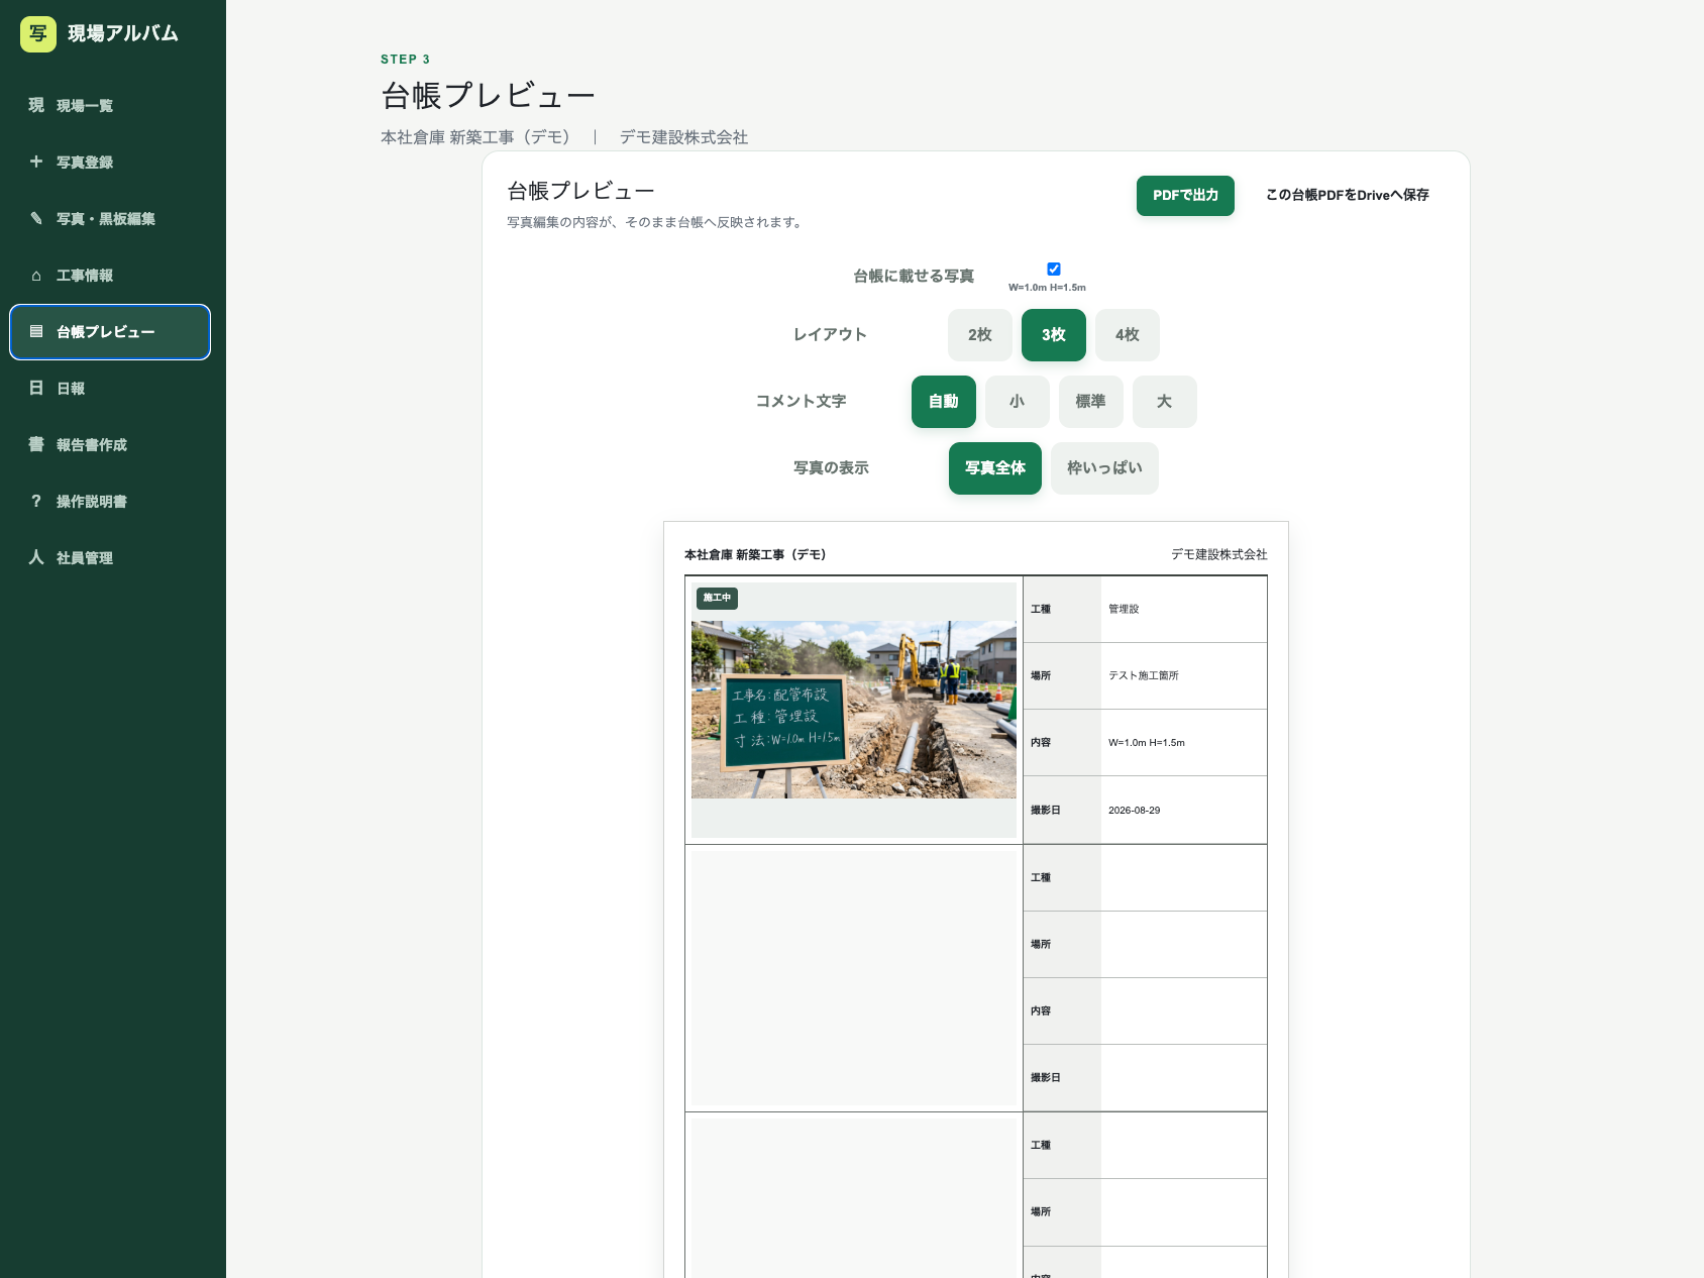Viewport: 1704px width, 1278px height.
Task: Click the 管埋設 value in the ledger
Action: 1123,609
